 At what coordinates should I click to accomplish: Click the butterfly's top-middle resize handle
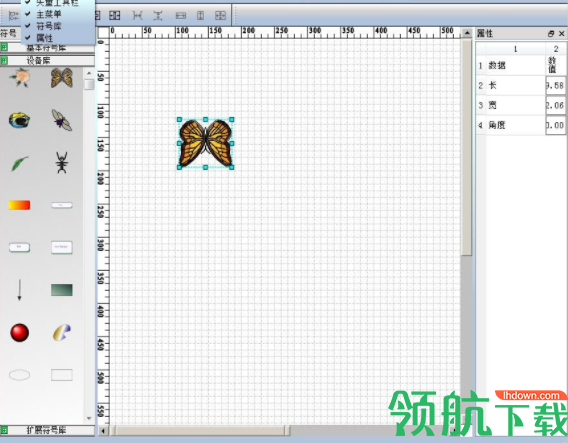(205, 119)
